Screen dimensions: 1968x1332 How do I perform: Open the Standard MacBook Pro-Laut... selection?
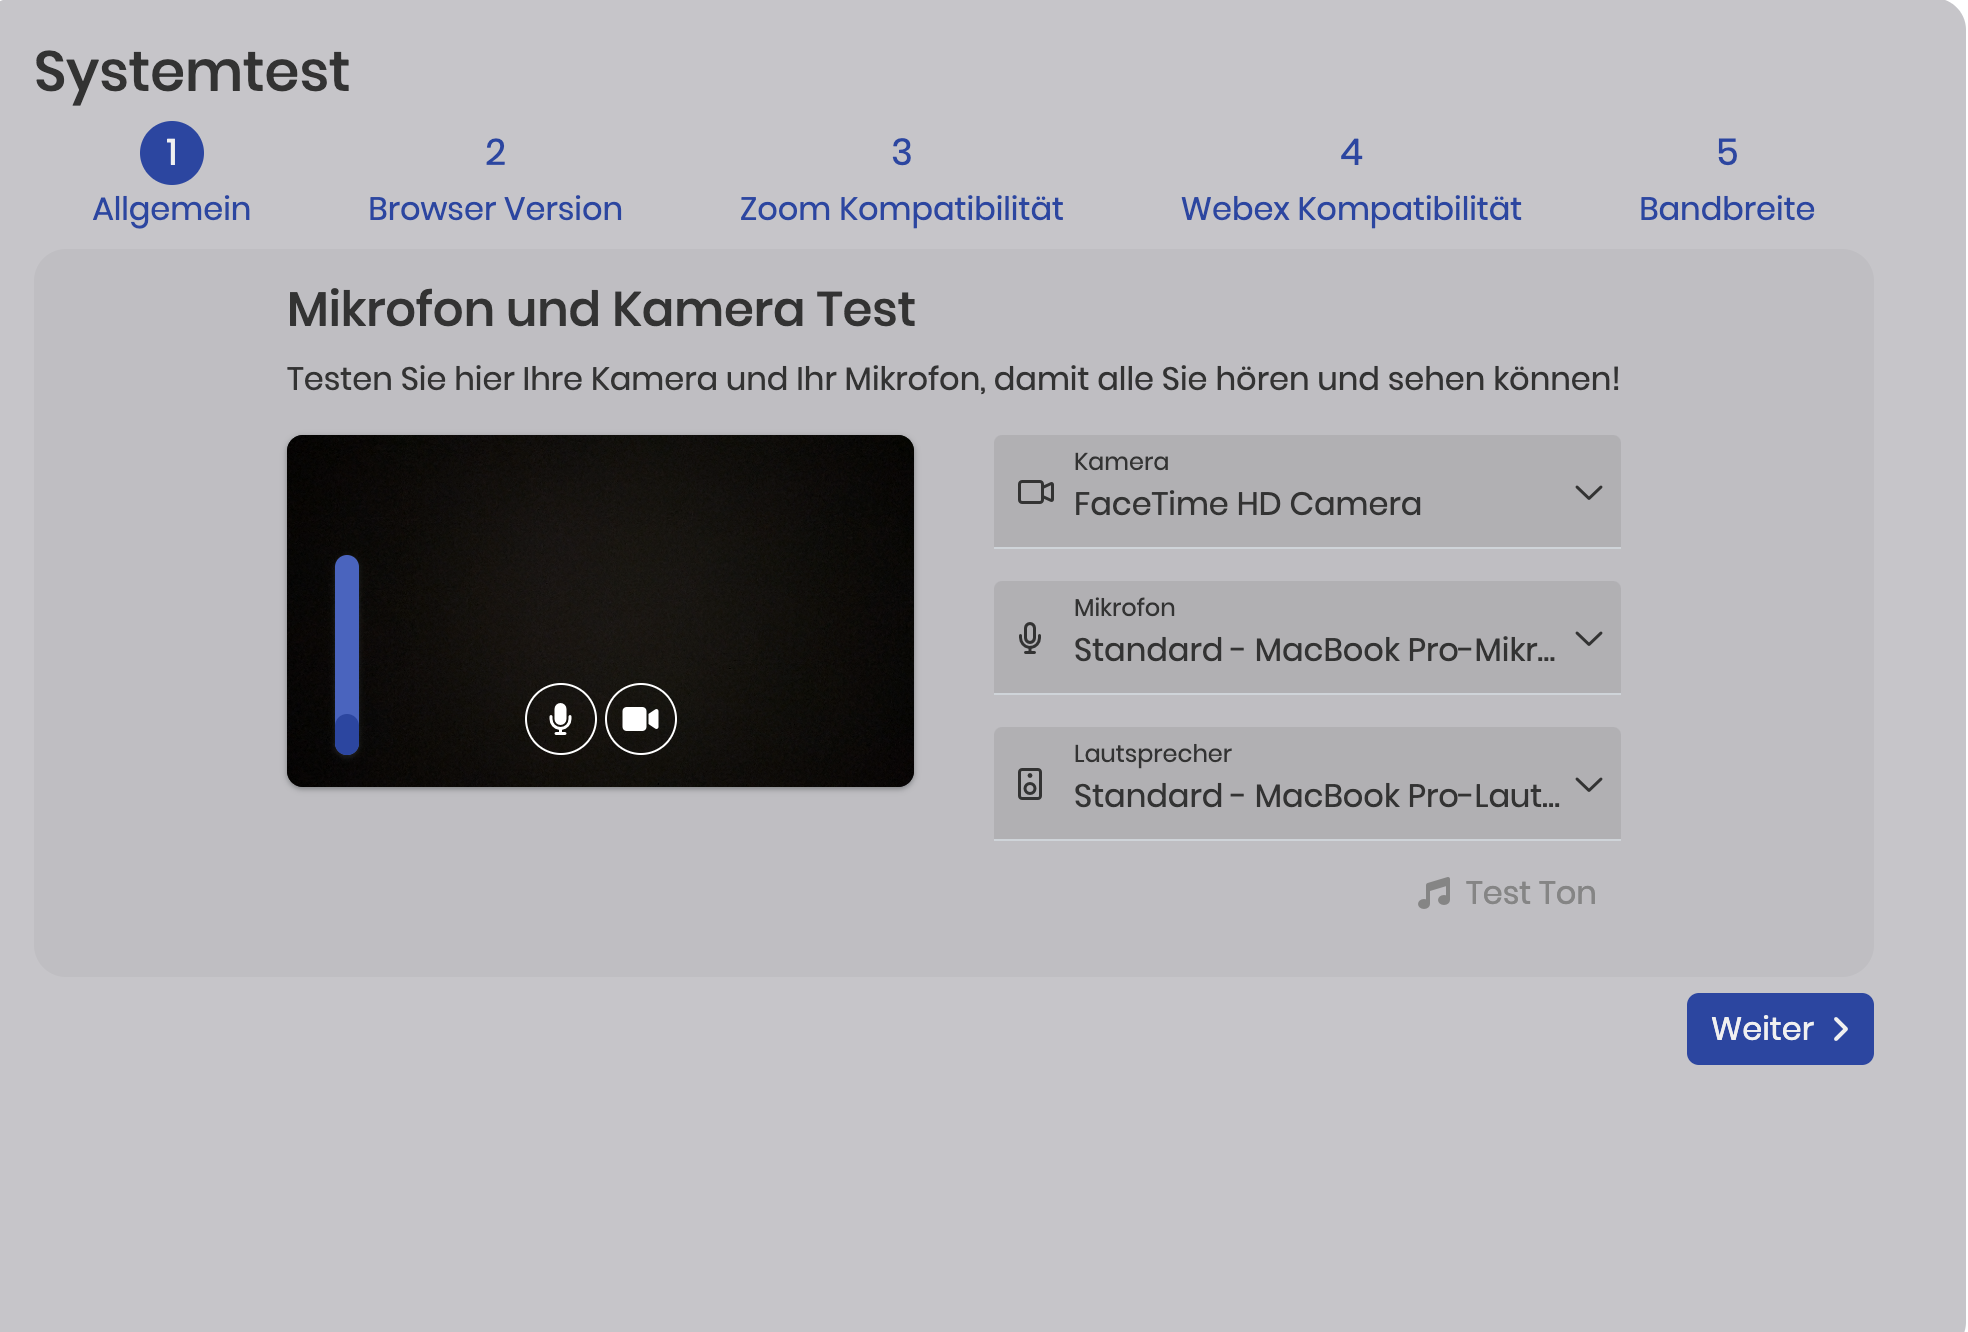coord(1307,783)
